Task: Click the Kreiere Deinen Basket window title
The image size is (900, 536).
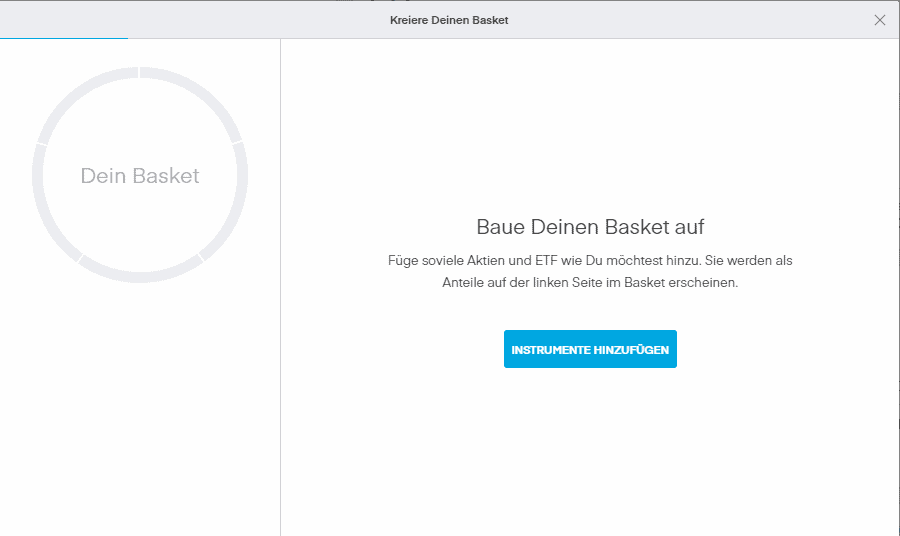Action: click(x=449, y=20)
